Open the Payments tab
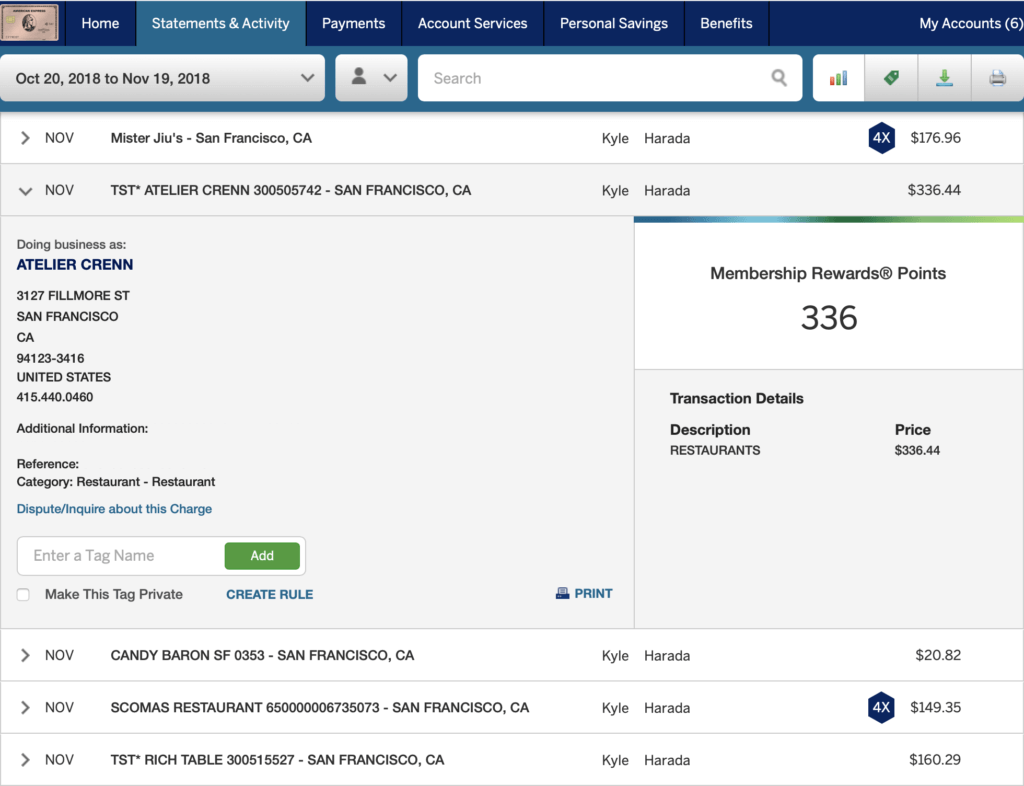Screen dimensions: 1024x786 click(x=353, y=24)
